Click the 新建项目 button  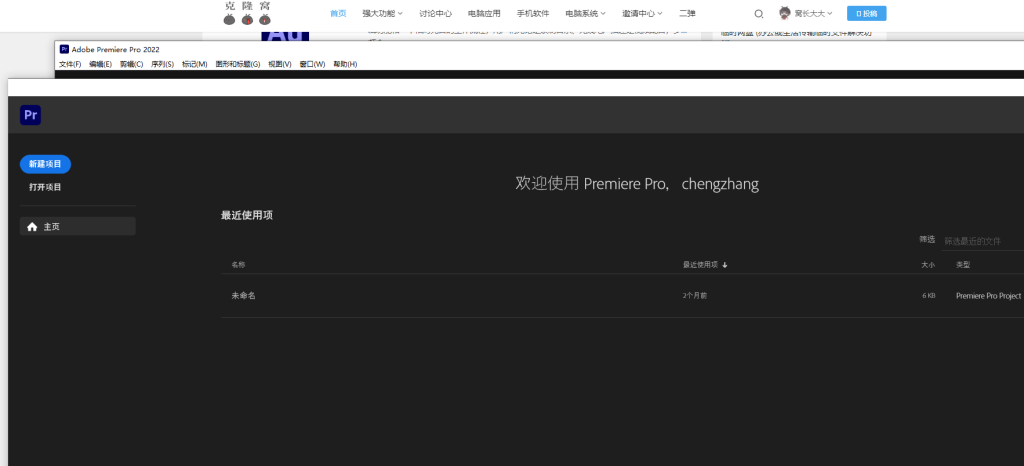(45, 164)
